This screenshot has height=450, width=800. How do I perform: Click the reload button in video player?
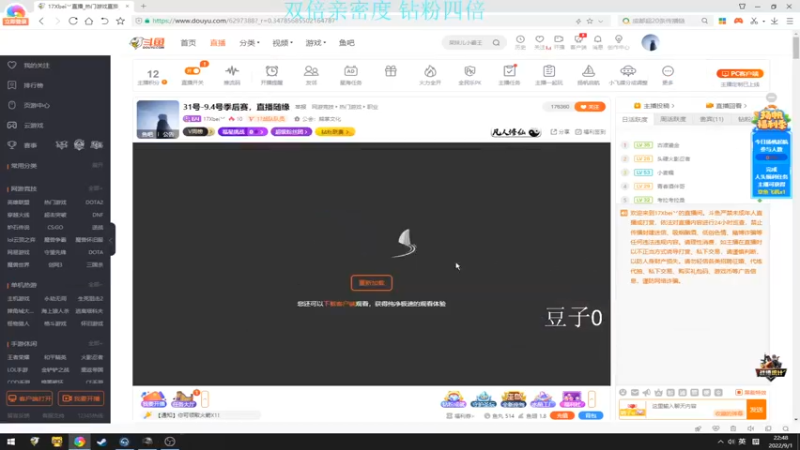point(371,283)
